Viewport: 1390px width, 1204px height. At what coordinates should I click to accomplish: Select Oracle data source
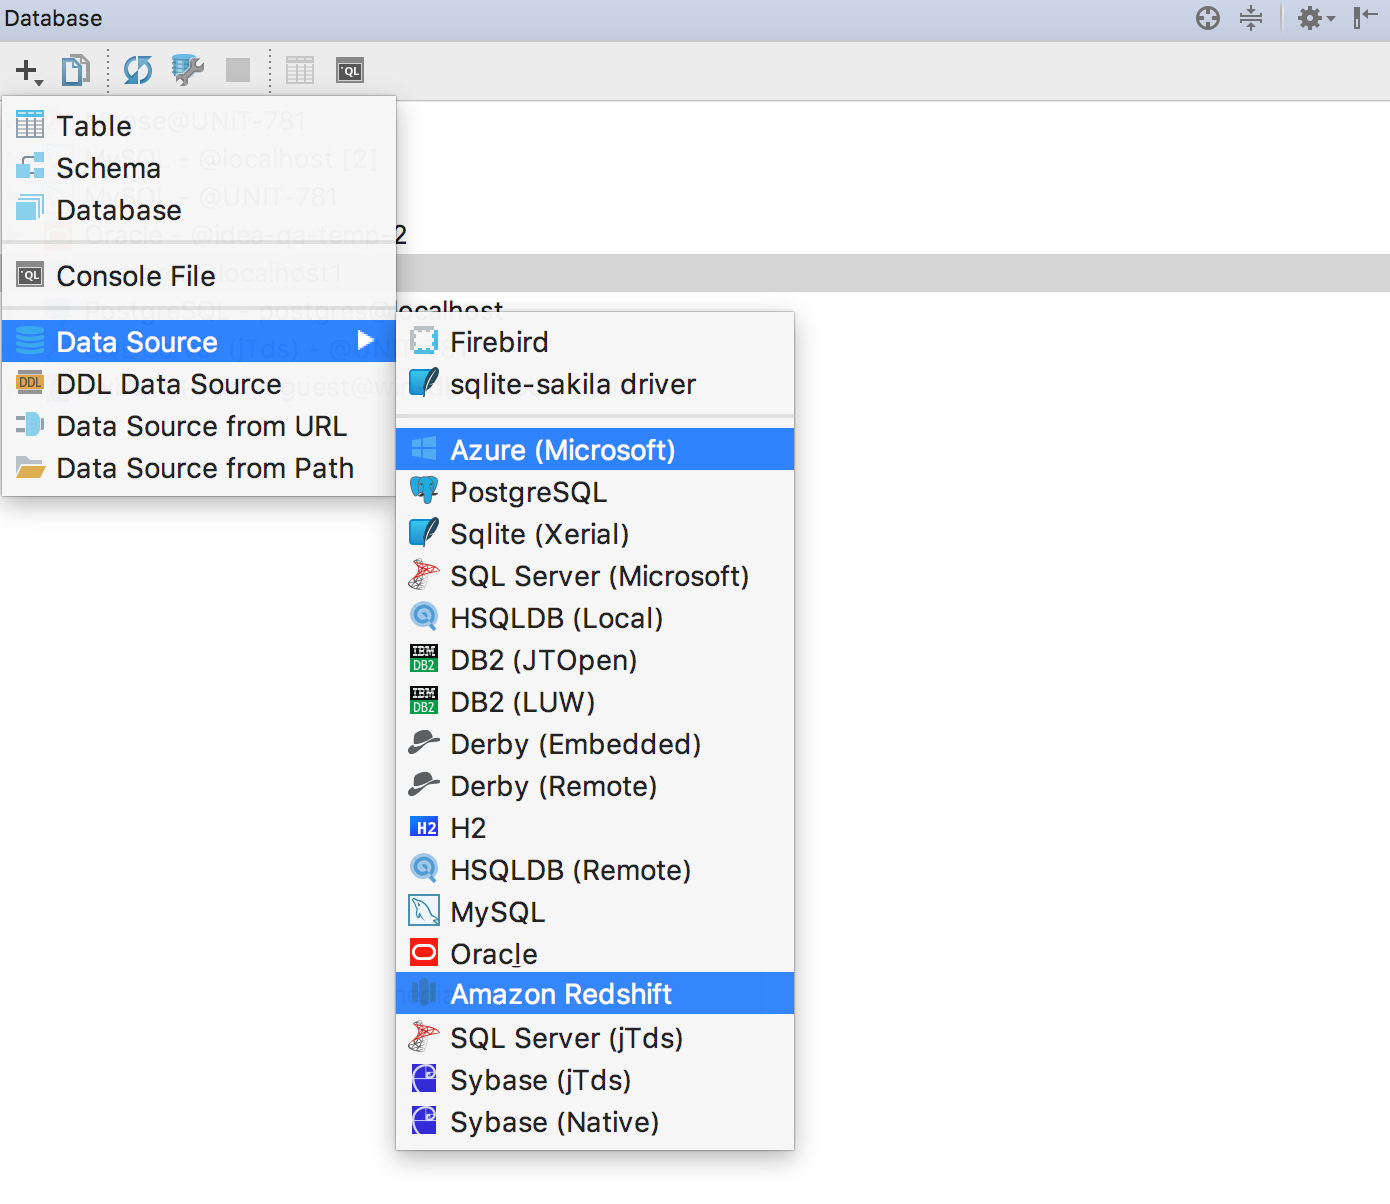(x=595, y=954)
